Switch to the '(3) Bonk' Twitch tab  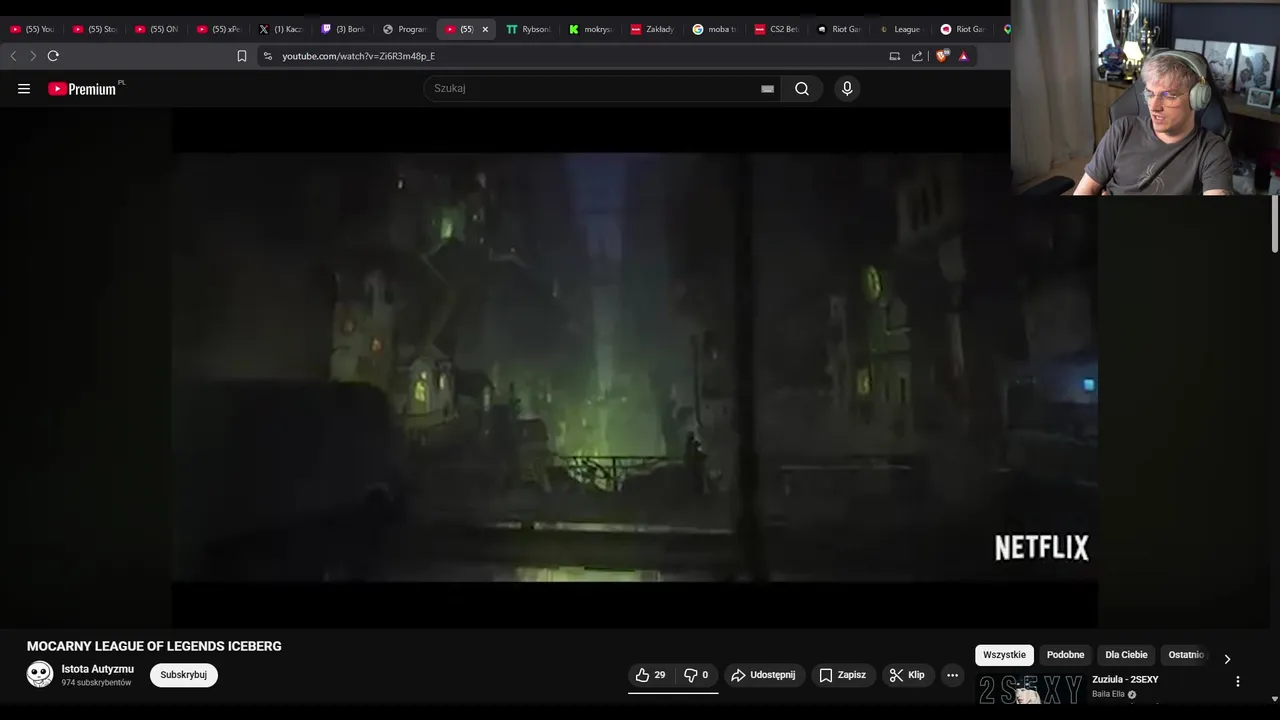343,29
